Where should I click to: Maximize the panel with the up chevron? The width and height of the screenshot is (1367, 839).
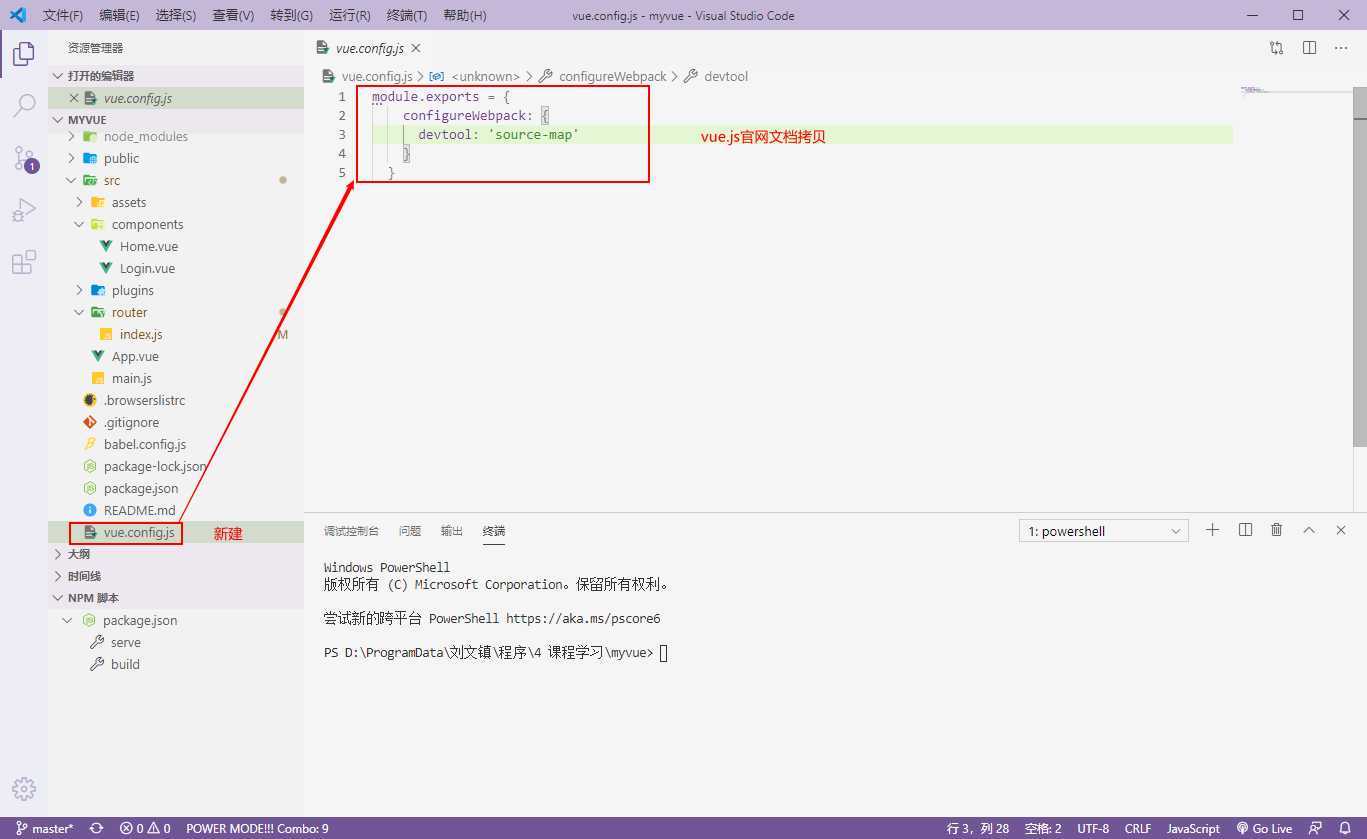1309,530
